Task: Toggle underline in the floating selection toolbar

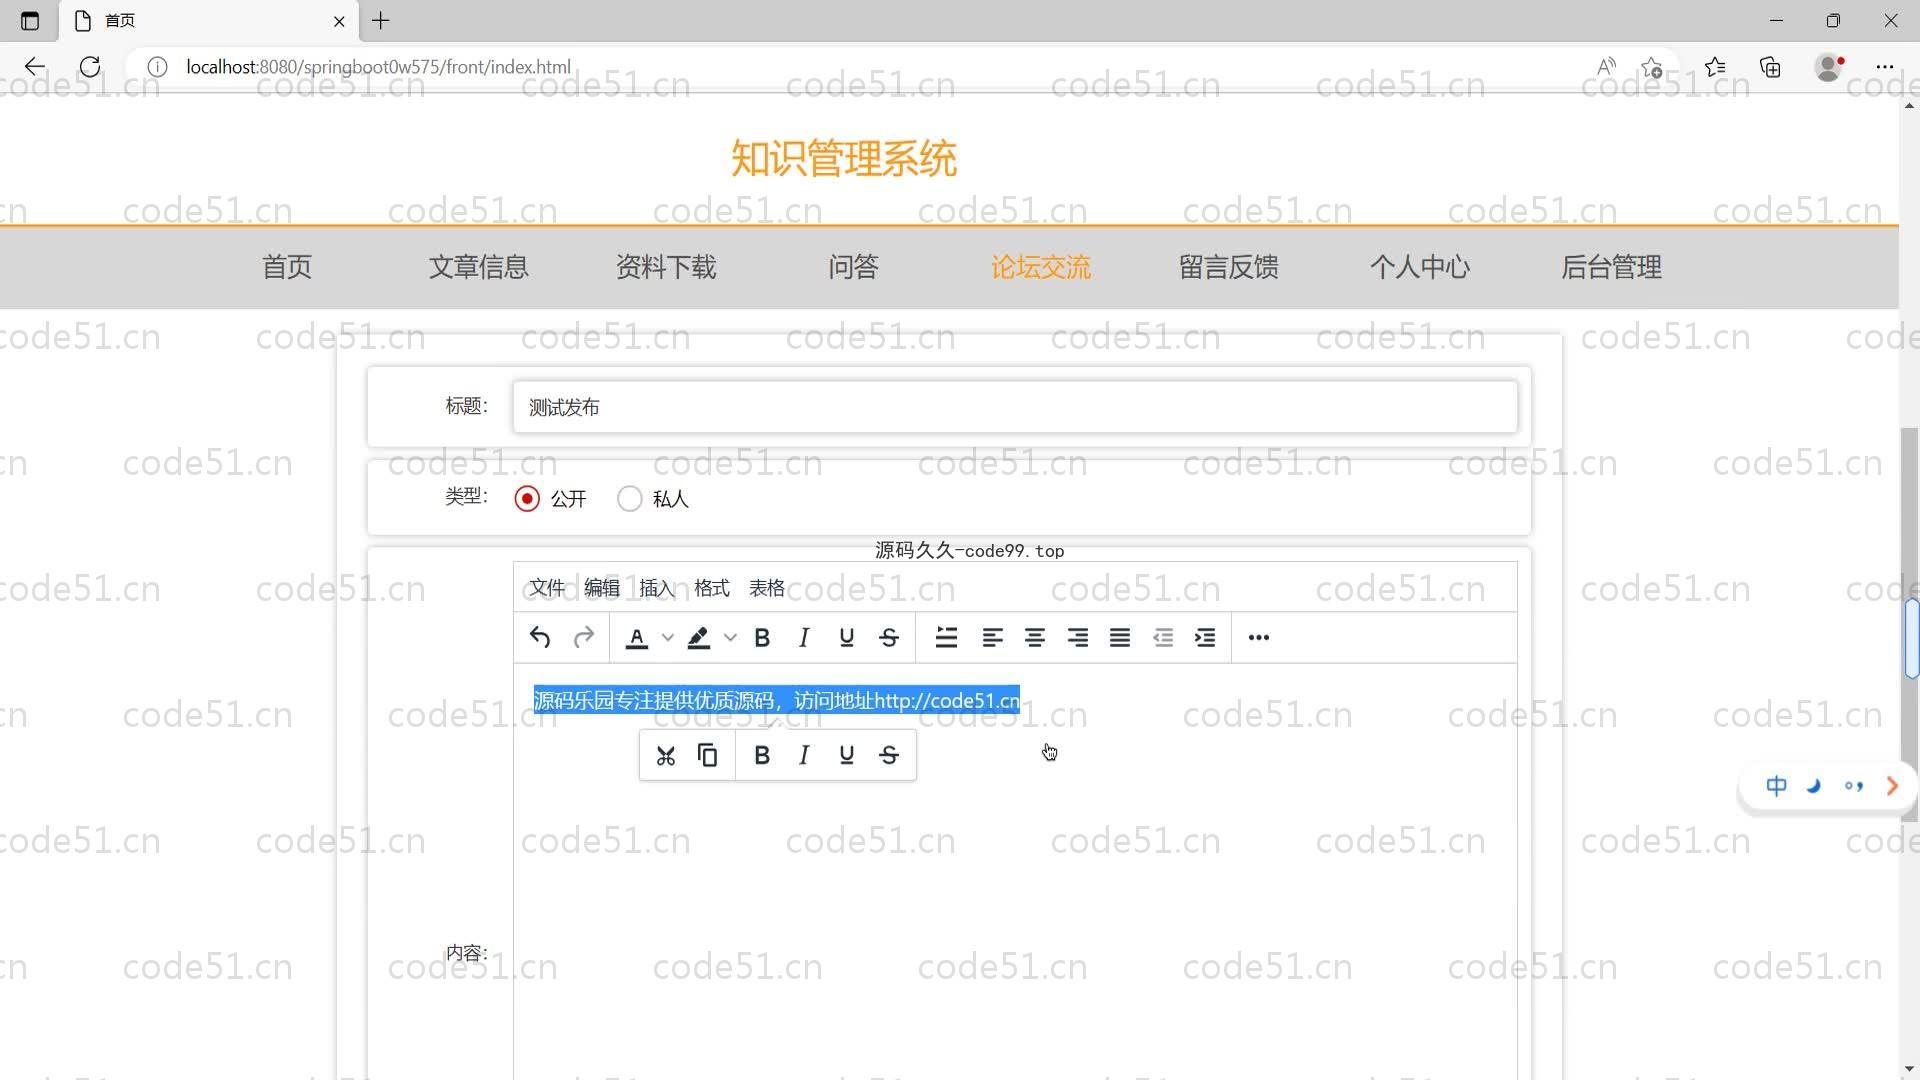Action: click(x=847, y=755)
